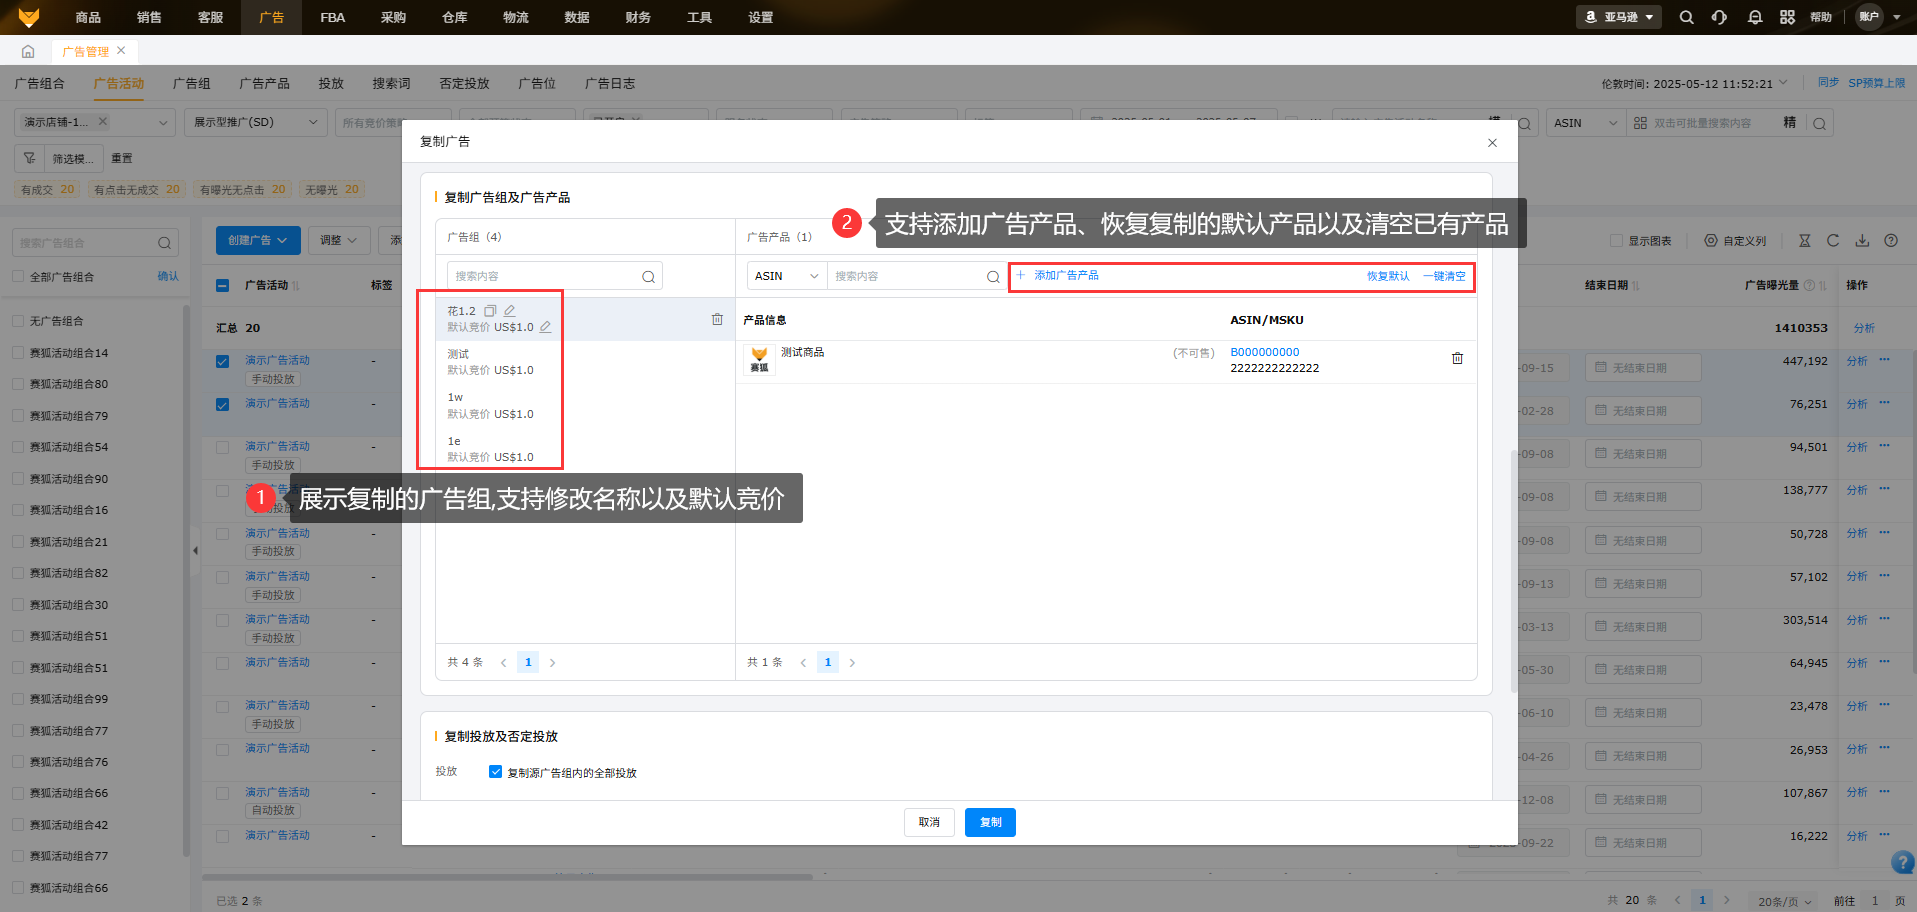
Task: Check 赛狐活动组合14 in sidebar
Action: click(x=18, y=353)
